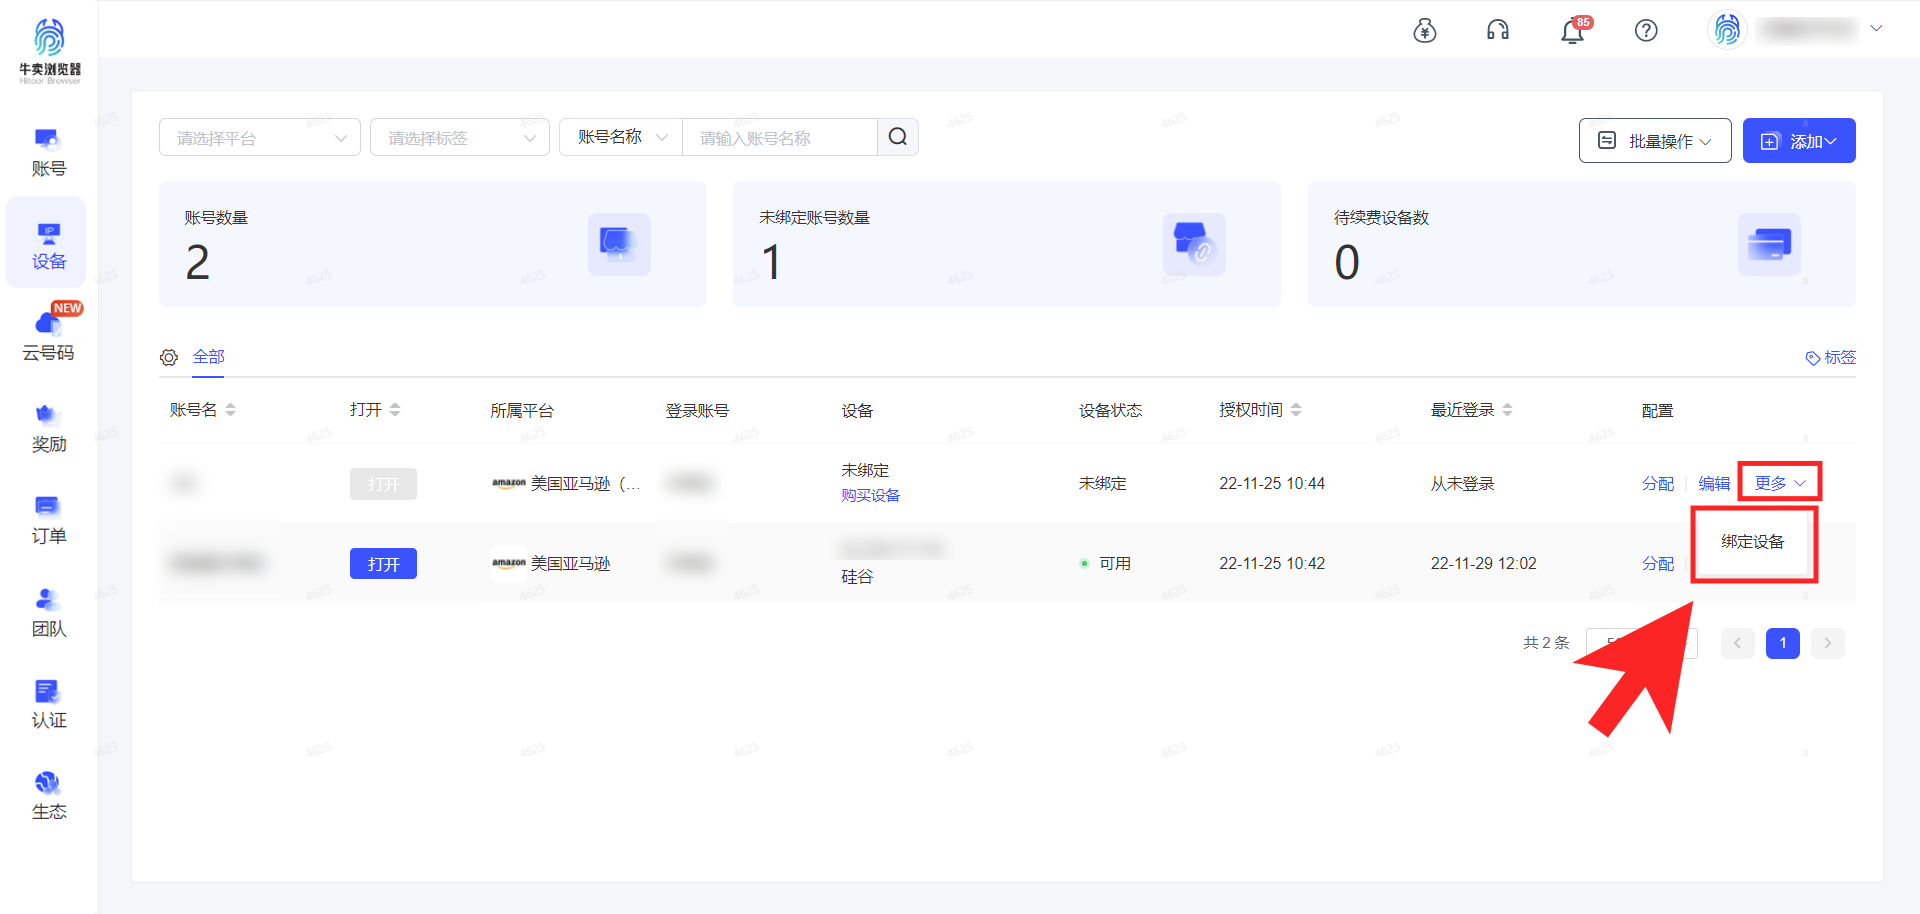Sort table by 授权时间 column
Viewport: 1920px width, 914px height.
(x=1260, y=410)
